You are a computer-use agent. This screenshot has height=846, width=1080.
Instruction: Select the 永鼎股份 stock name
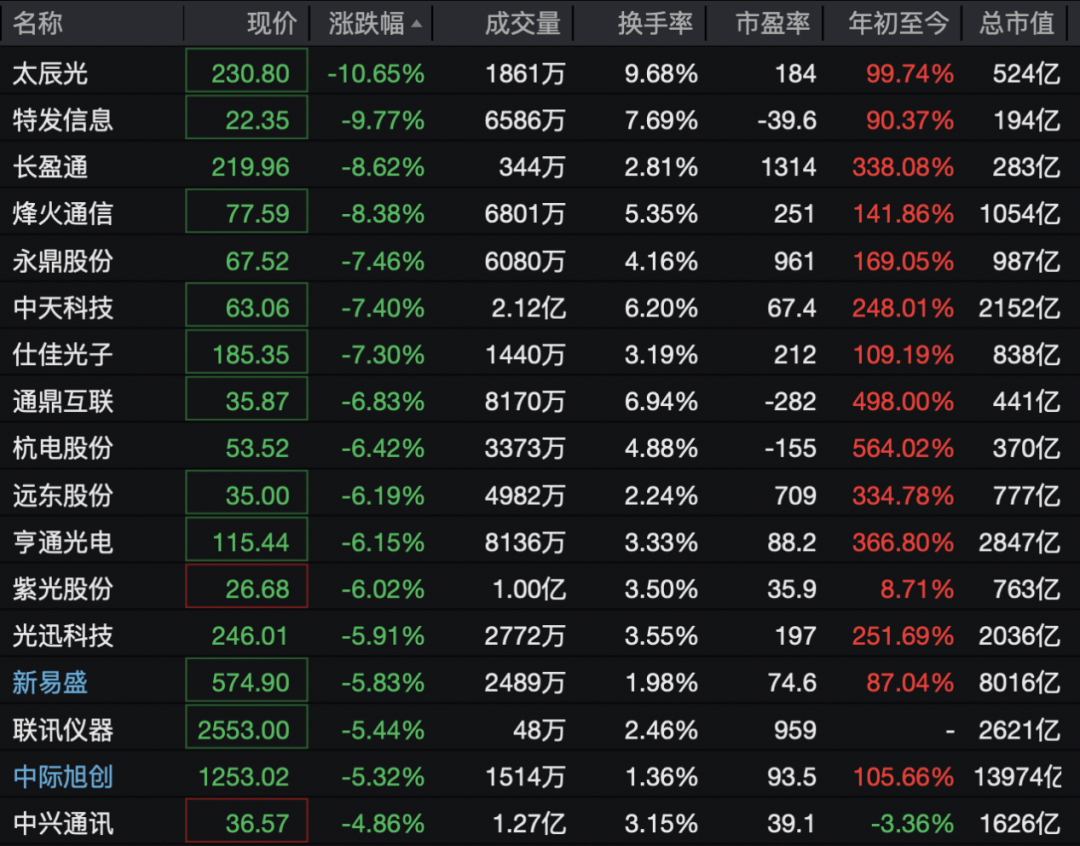click(x=63, y=261)
